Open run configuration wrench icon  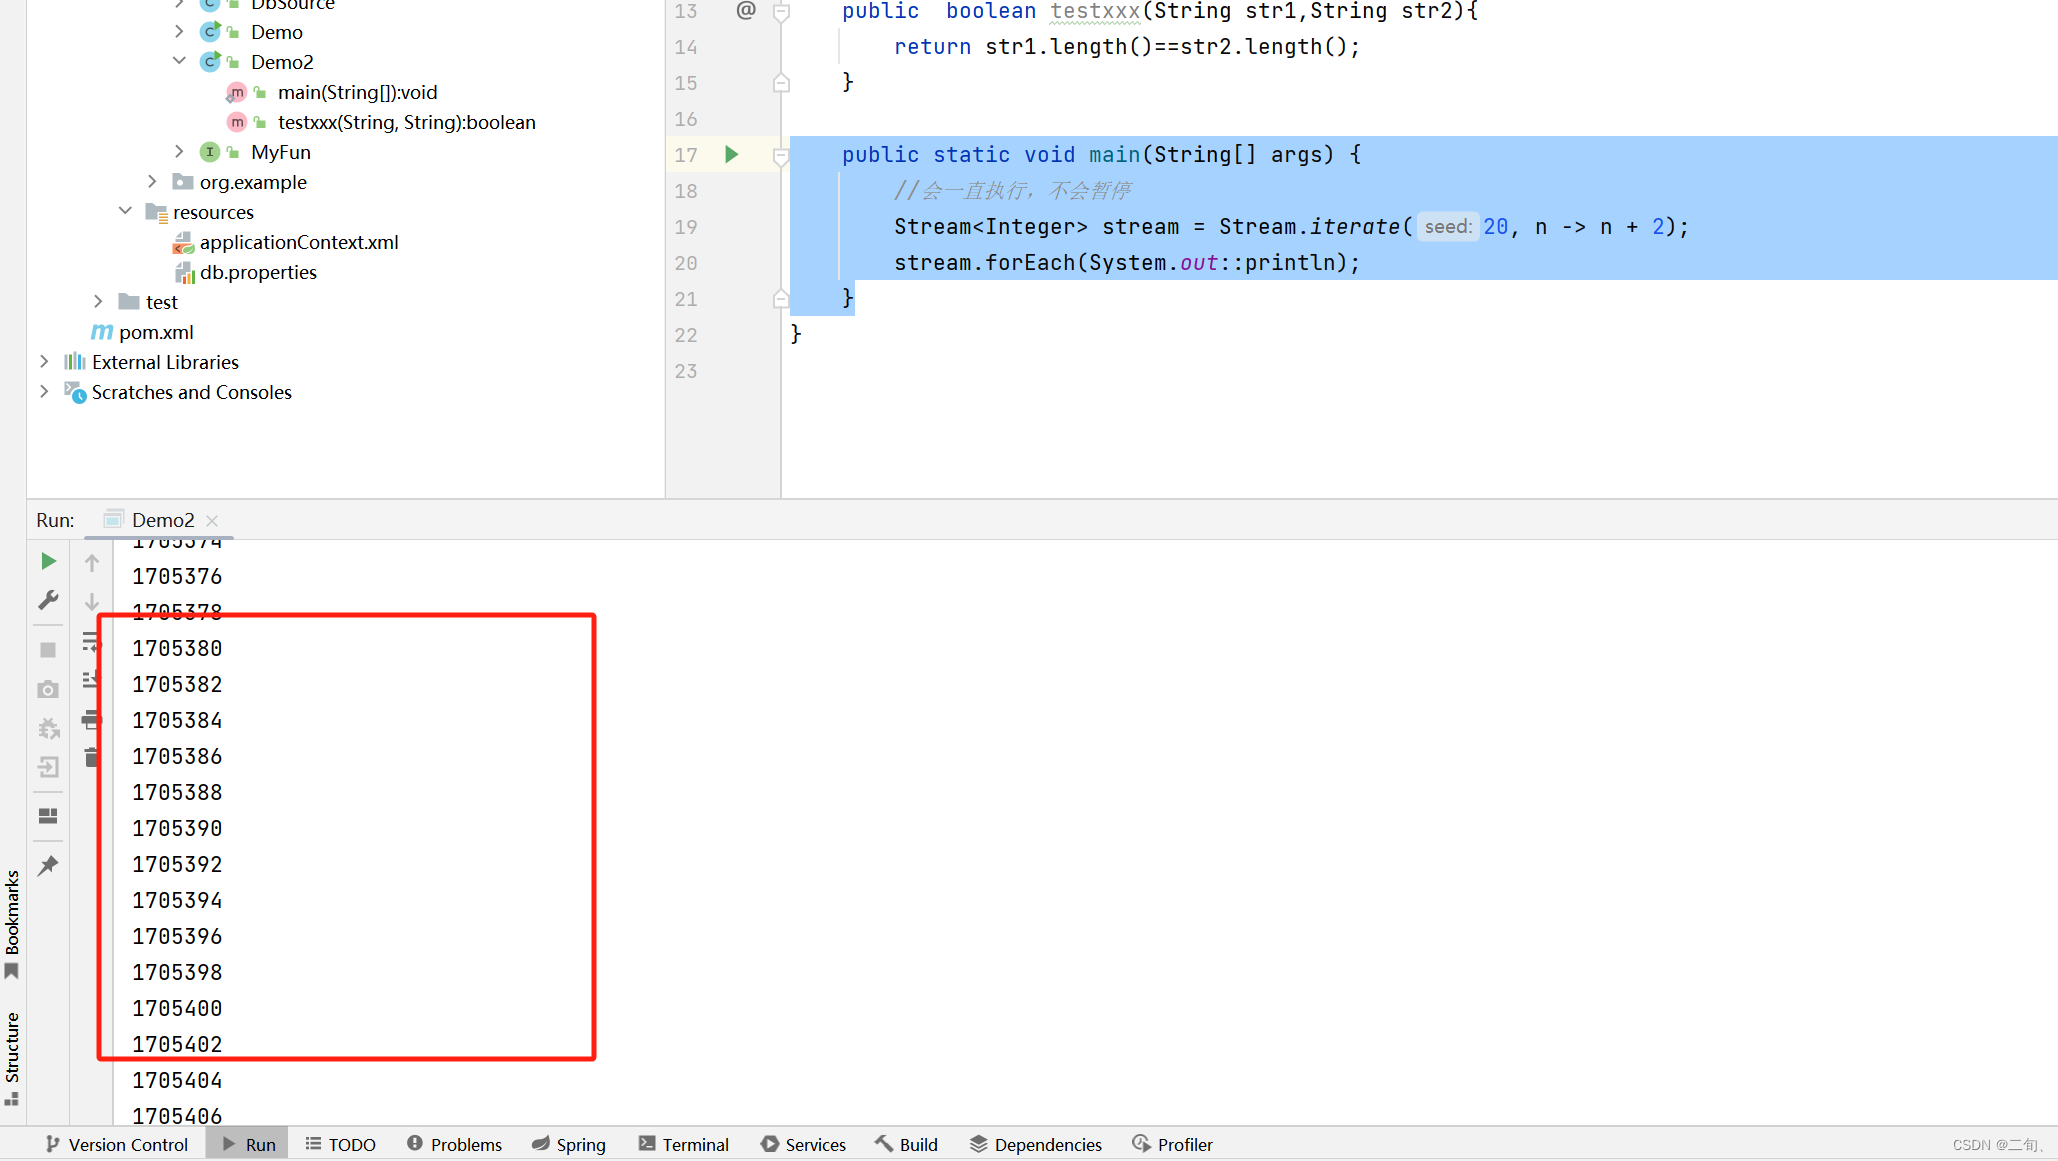[48, 600]
